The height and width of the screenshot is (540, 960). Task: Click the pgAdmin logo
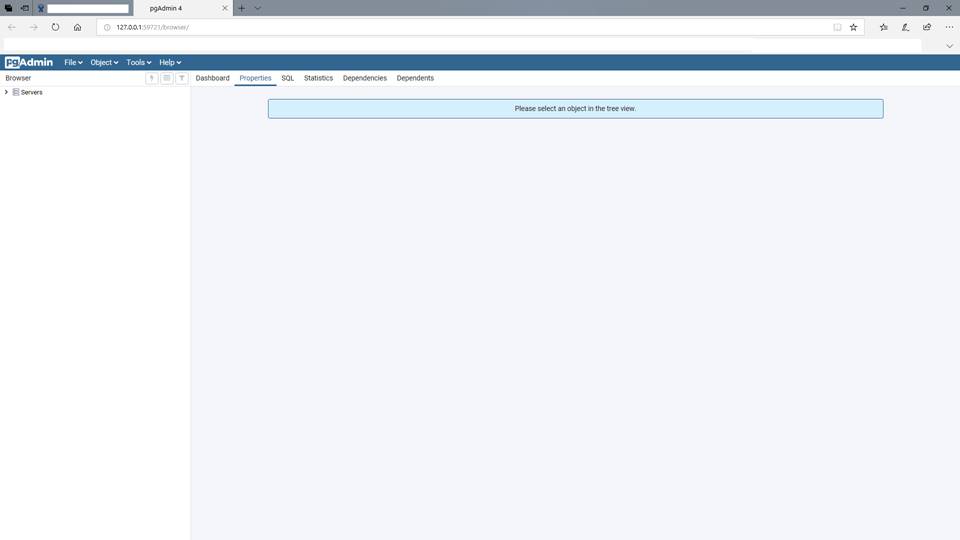(29, 62)
